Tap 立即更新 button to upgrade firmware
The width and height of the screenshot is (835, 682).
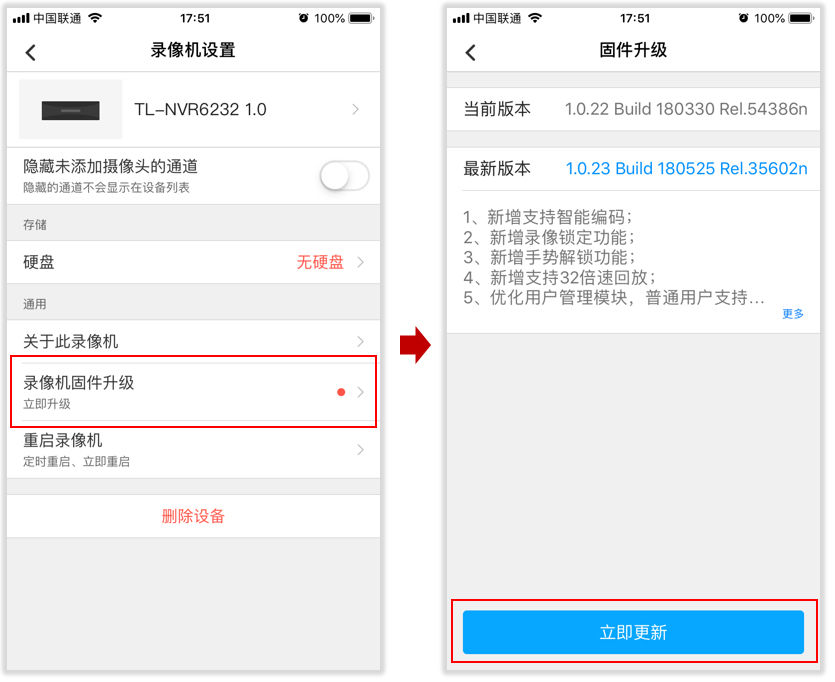click(633, 632)
